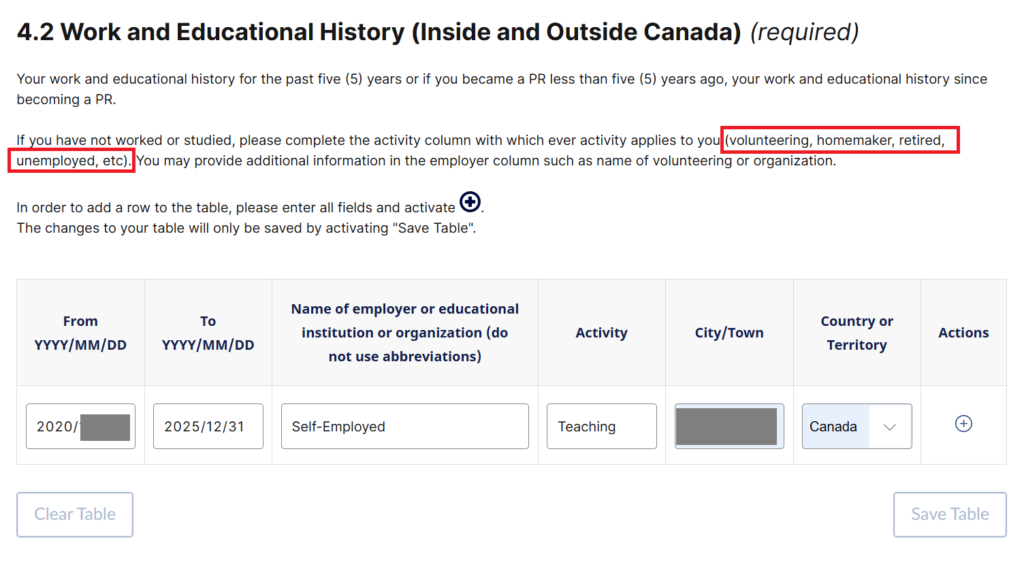Click the add row plus icon in Actions column

pyautogui.click(x=963, y=424)
